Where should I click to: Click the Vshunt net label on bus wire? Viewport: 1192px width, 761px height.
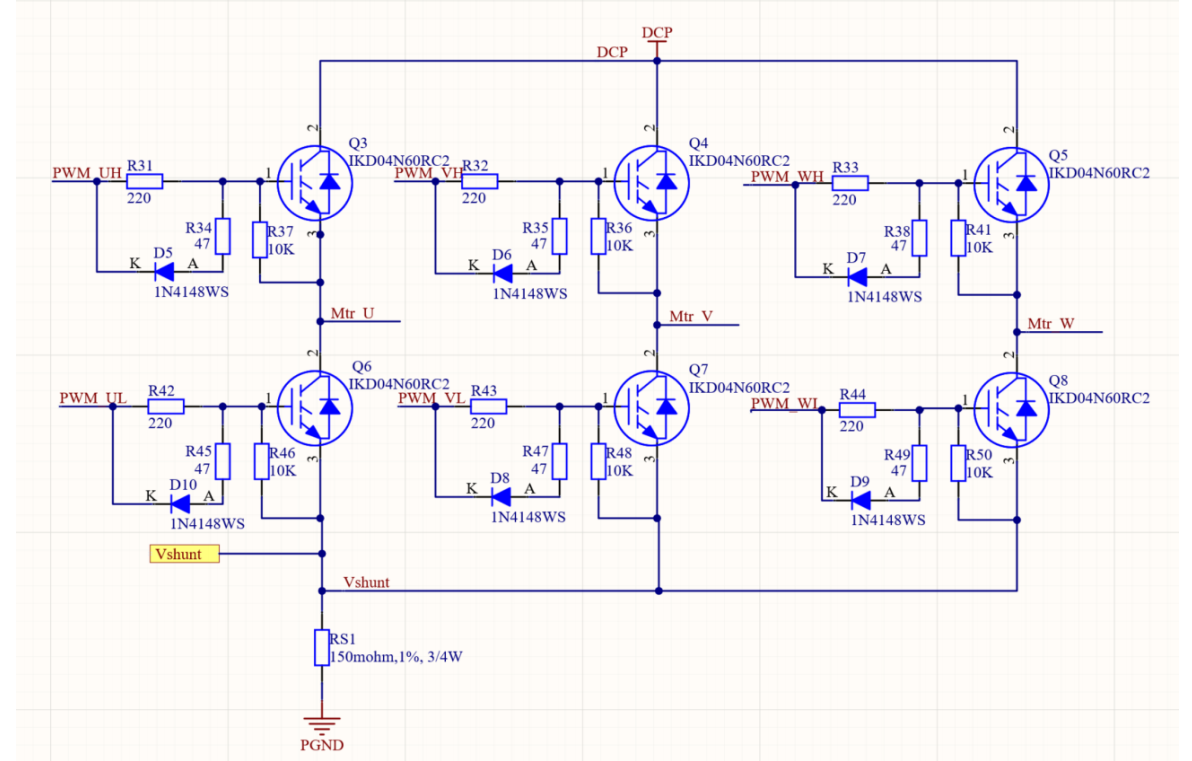(x=366, y=582)
